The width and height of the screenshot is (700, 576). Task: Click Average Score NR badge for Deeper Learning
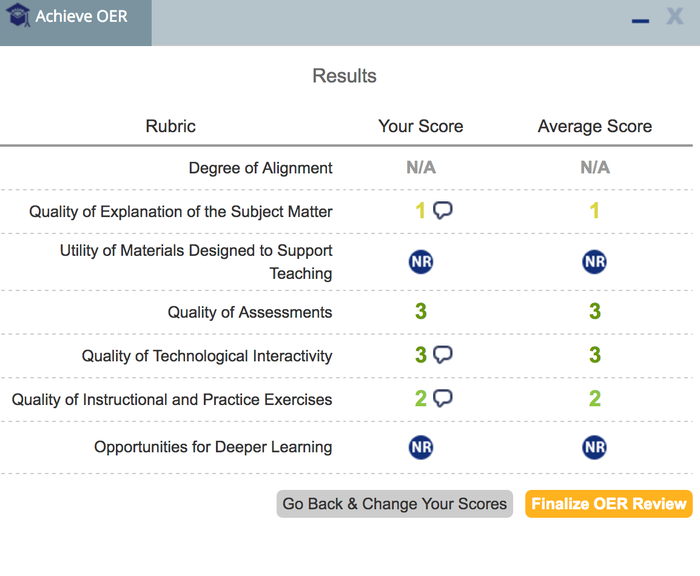coord(595,447)
